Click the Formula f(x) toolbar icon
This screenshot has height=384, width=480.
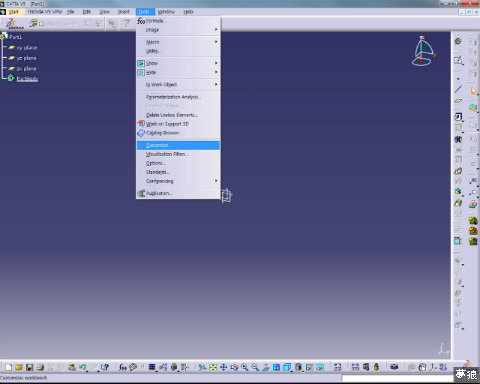point(122,367)
